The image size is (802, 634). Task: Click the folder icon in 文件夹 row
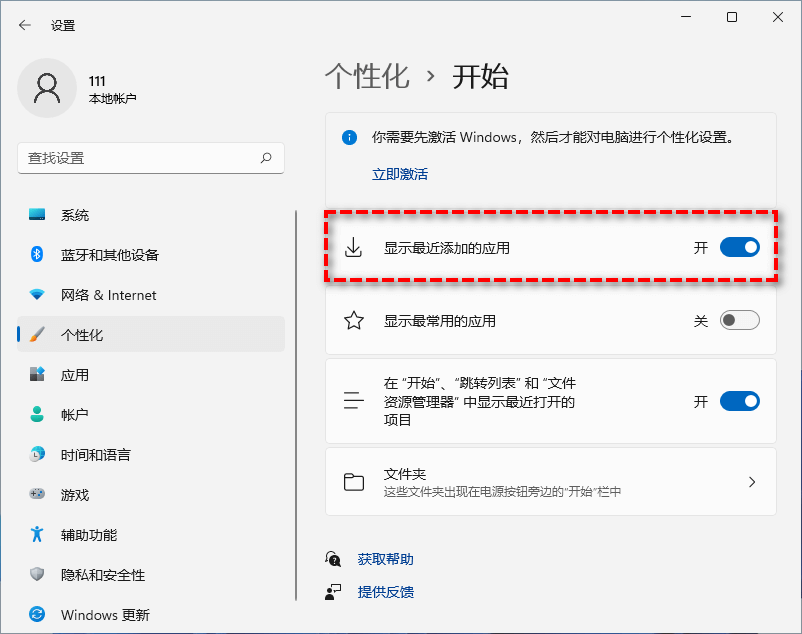click(354, 482)
